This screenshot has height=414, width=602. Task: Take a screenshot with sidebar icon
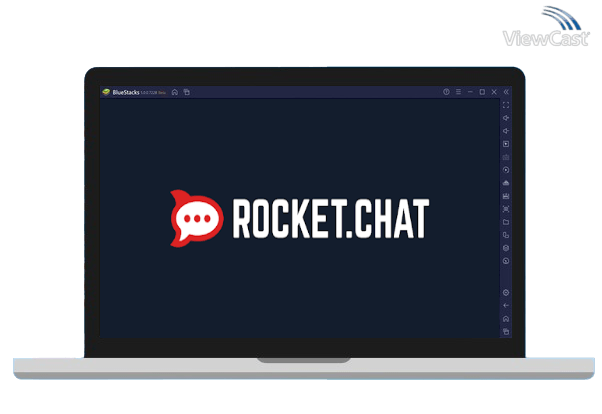point(506,209)
